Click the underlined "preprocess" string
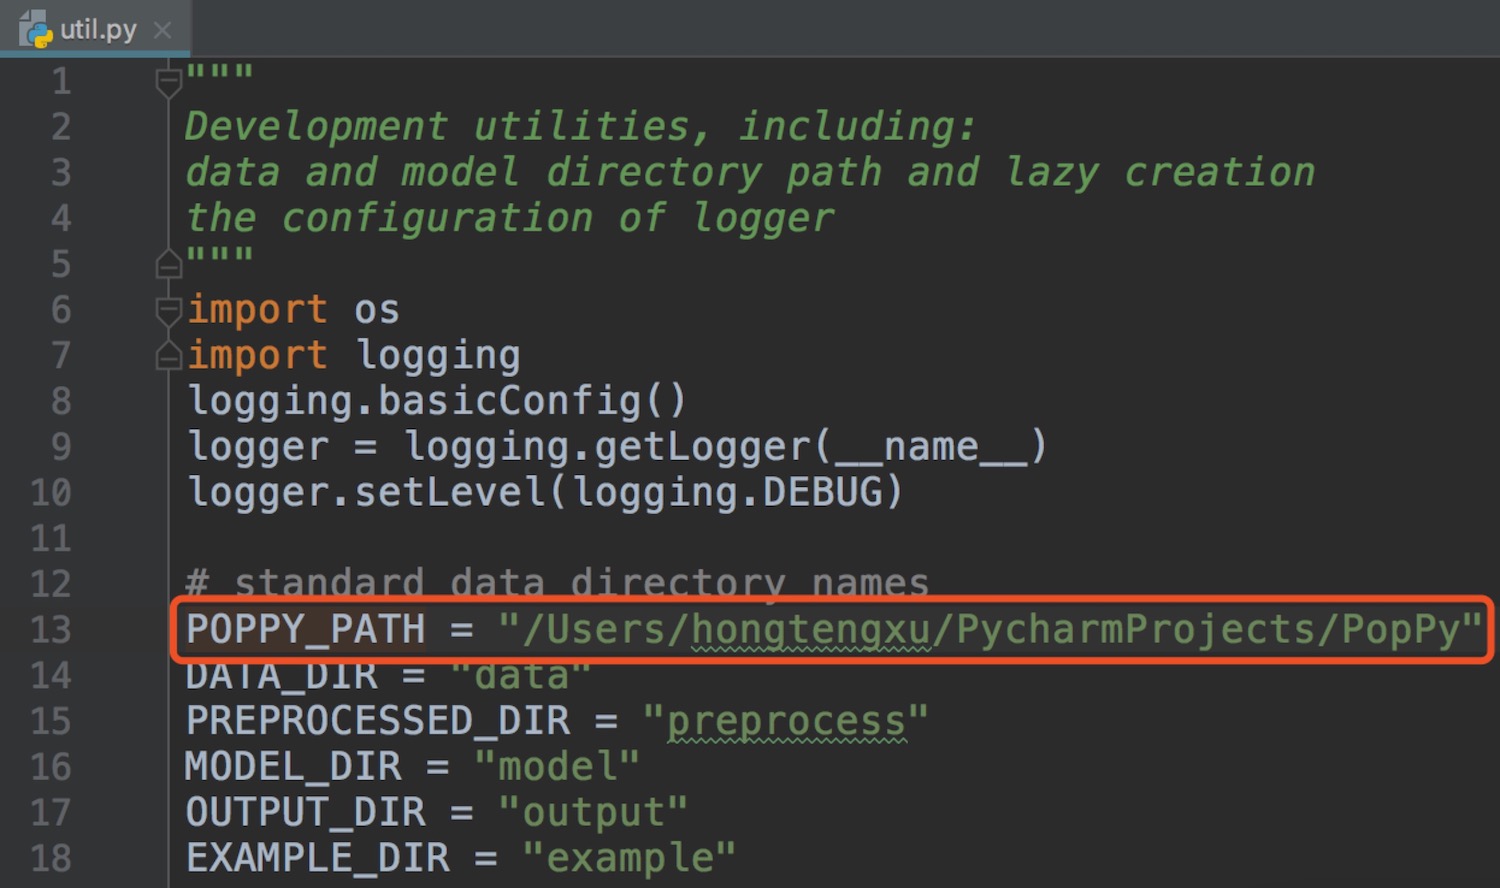 786,722
